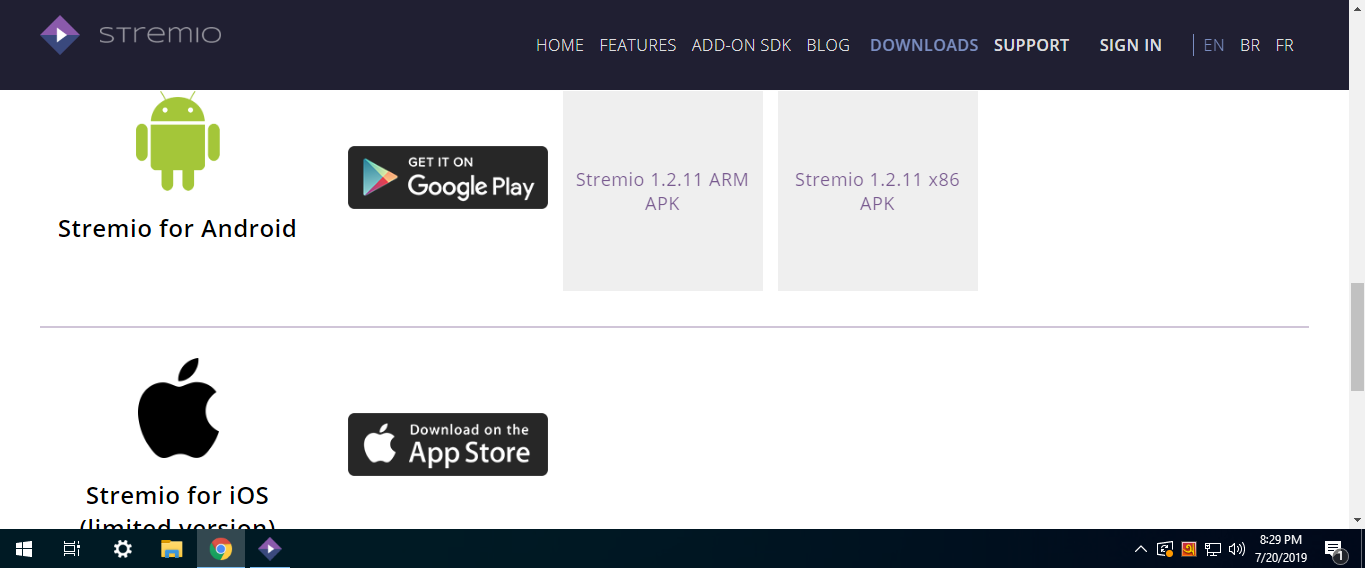Open Settings gear in the taskbar
This screenshot has height=568, width=1365.
coord(122,549)
